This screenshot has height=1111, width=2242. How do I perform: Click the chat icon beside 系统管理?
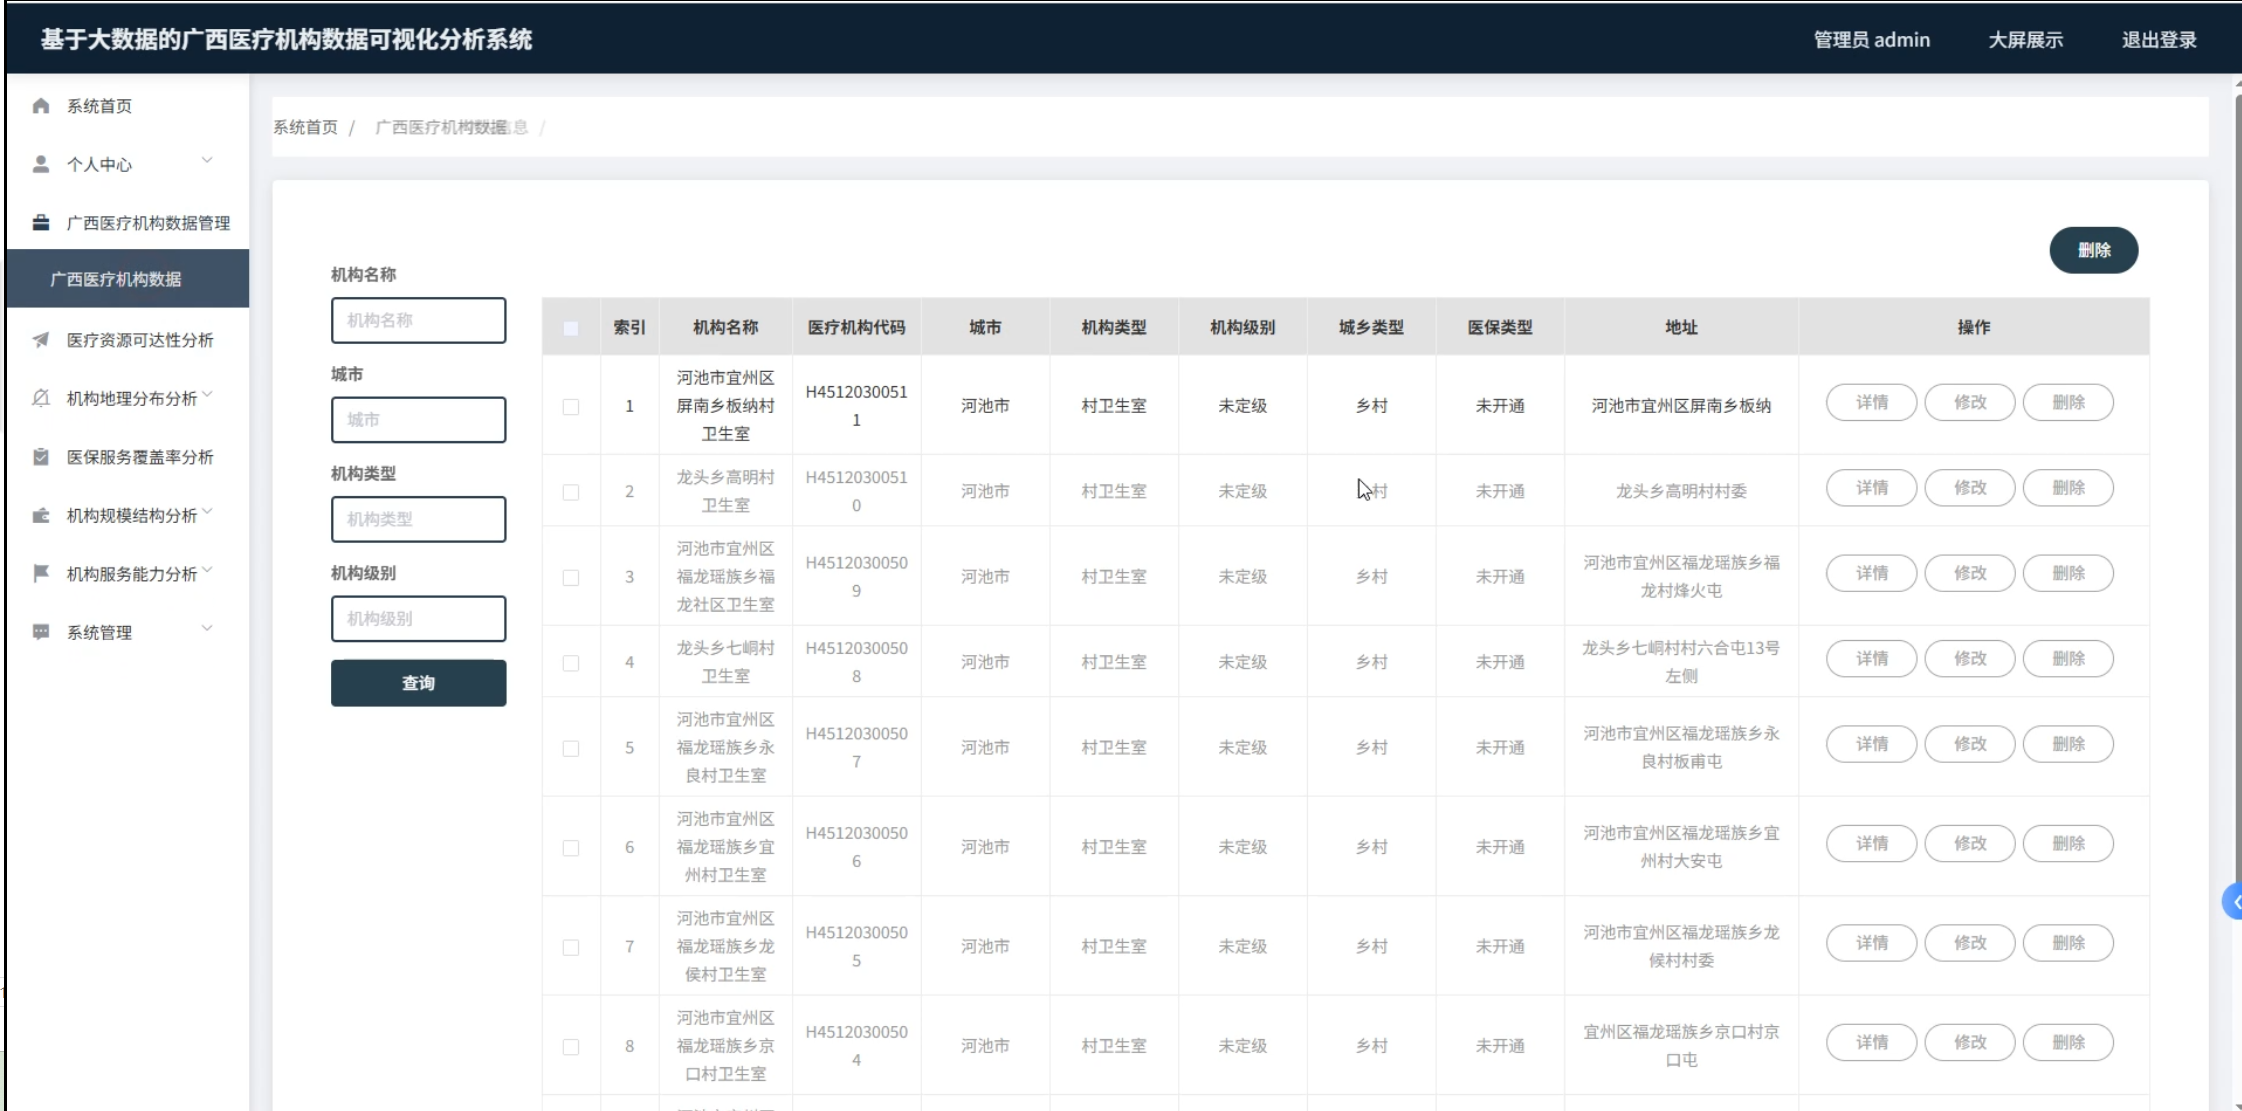41,632
